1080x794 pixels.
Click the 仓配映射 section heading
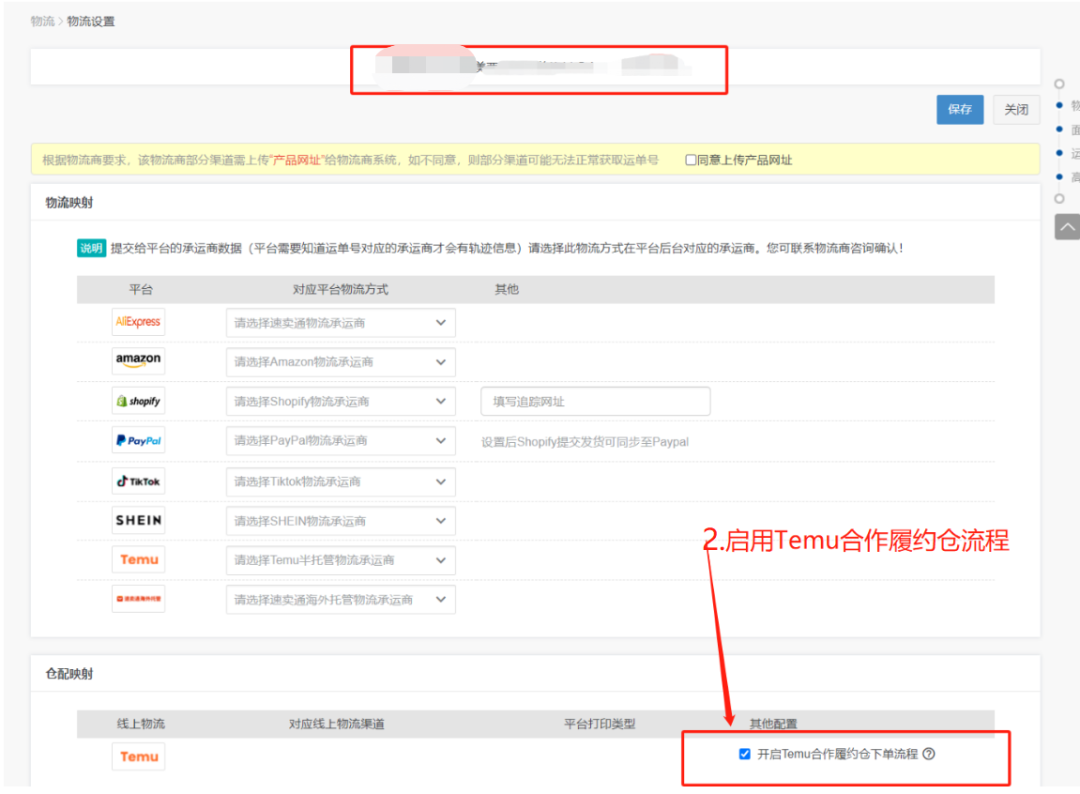[x=69, y=673]
